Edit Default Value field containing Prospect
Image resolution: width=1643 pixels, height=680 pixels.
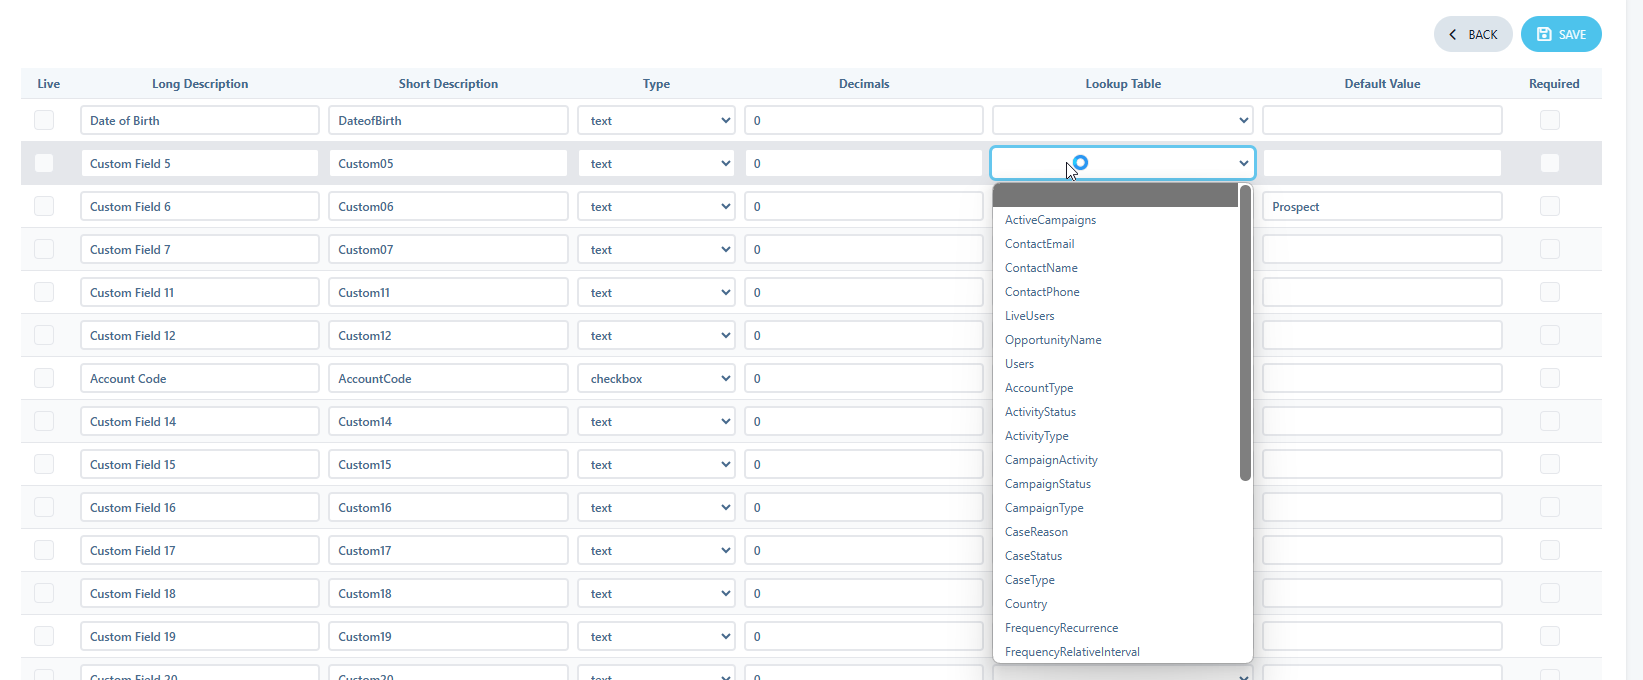[1382, 206]
